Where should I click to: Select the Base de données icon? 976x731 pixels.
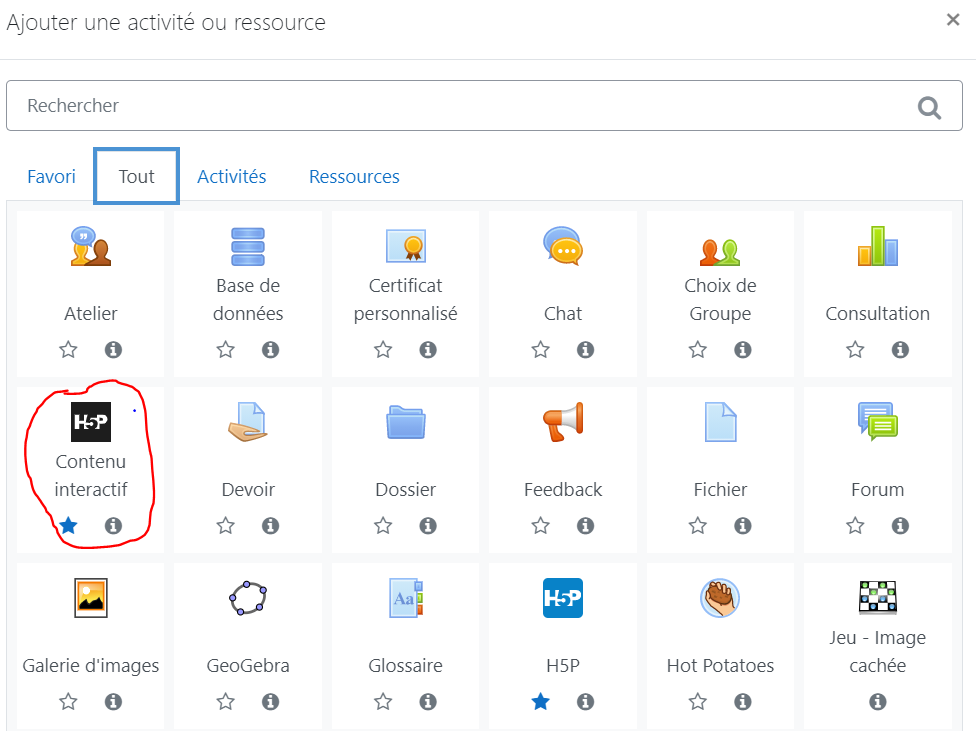click(x=248, y=246)
